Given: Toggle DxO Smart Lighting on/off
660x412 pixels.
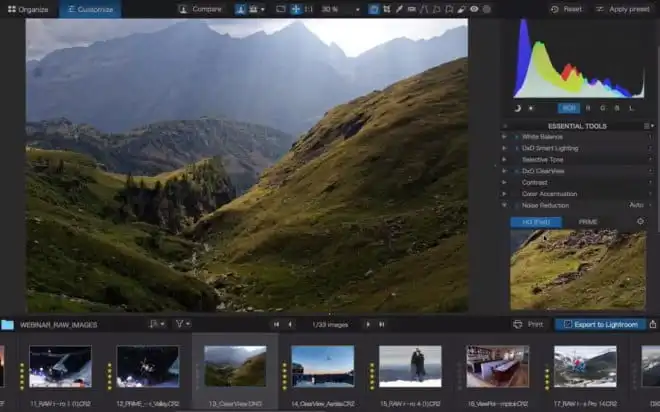Looking at the screenshot, I should point(516,148).
